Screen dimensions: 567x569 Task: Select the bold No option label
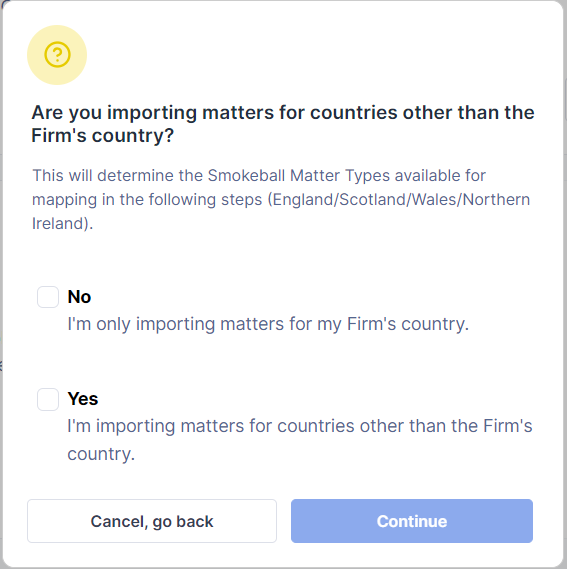(x=79, y=297)
